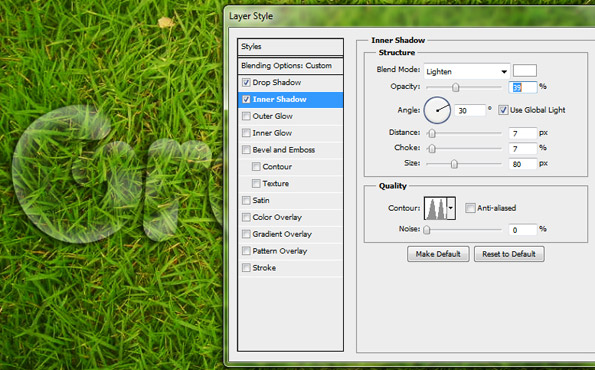Image resolution: width=595 pixels, height=370 pixels.
Task: Select the Gradient Overlay style label
Action: pos(282,234)
